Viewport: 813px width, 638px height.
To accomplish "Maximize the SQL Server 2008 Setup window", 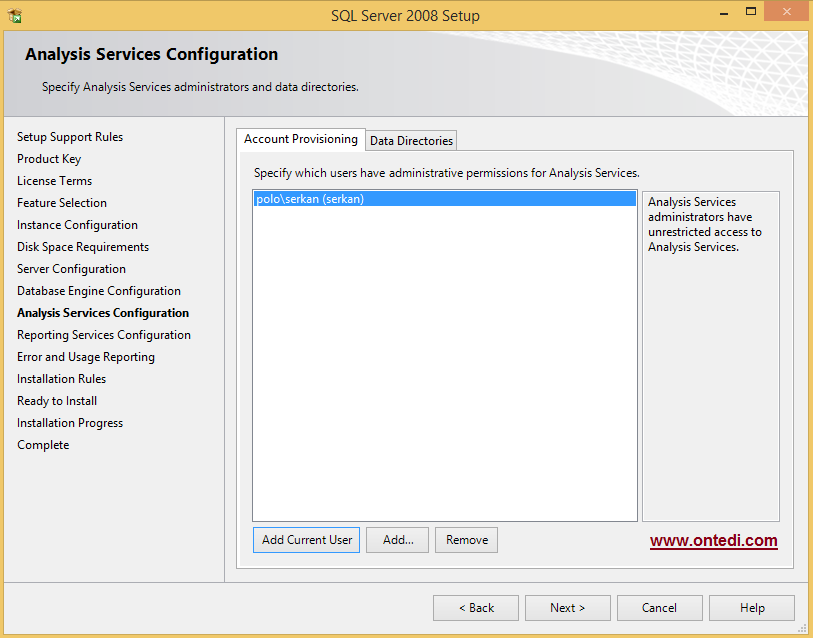I will point(750,12).
